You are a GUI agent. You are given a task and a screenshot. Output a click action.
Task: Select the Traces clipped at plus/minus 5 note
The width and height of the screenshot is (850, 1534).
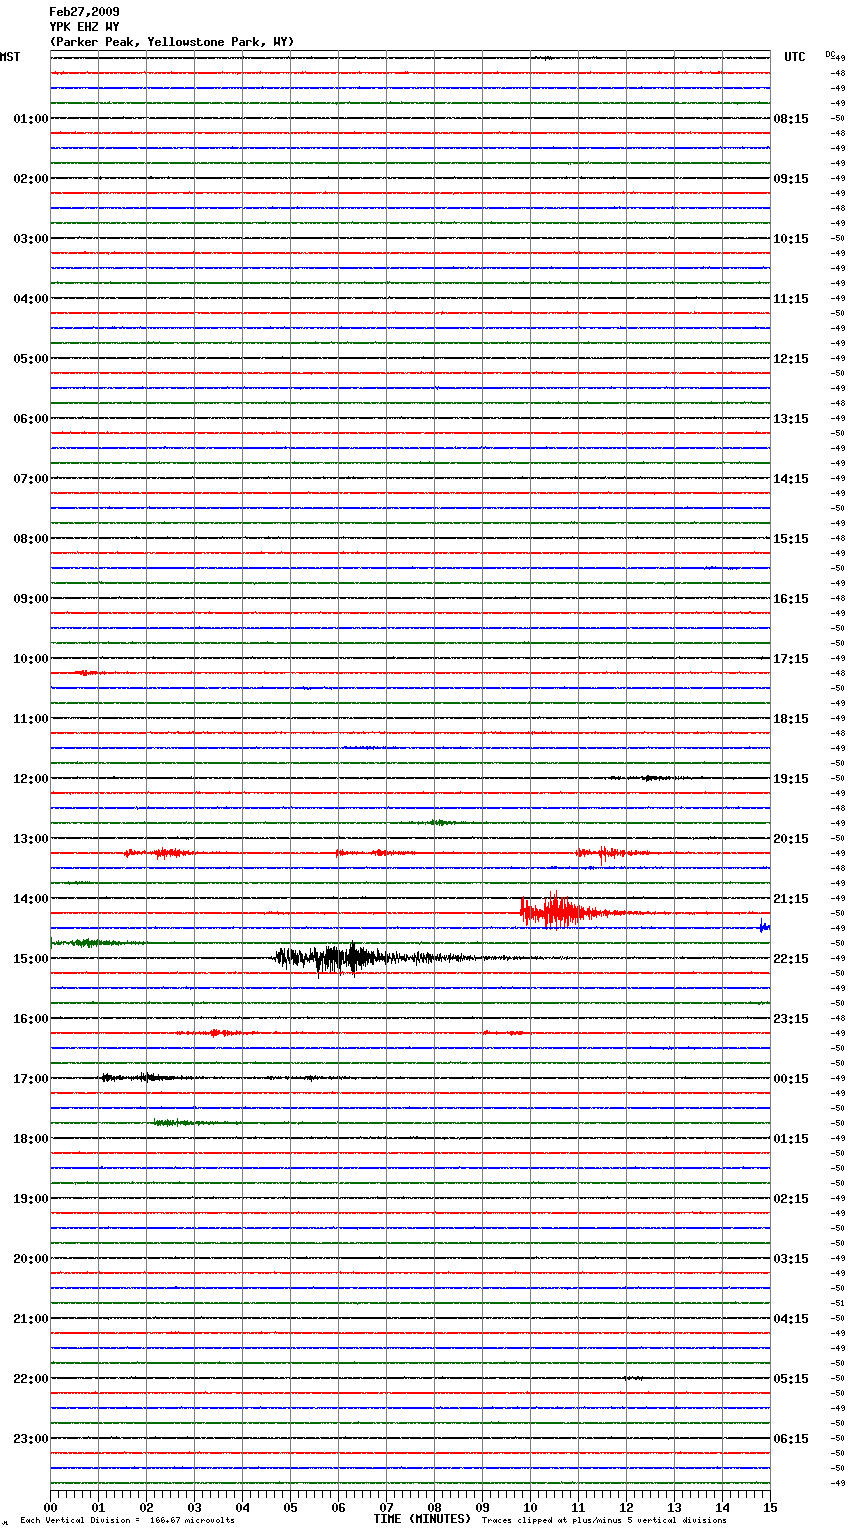pyautogui.click(x=604, y=1521)
